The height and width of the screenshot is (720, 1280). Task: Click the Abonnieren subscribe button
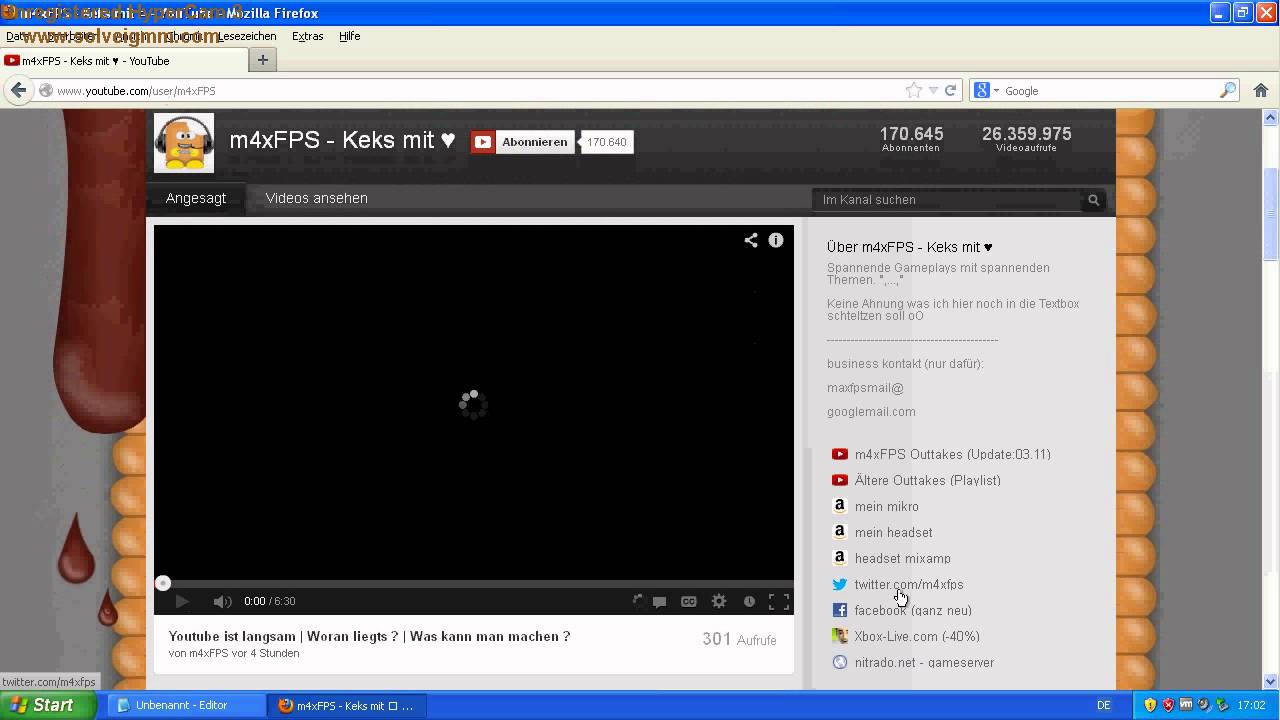point(523,142)
